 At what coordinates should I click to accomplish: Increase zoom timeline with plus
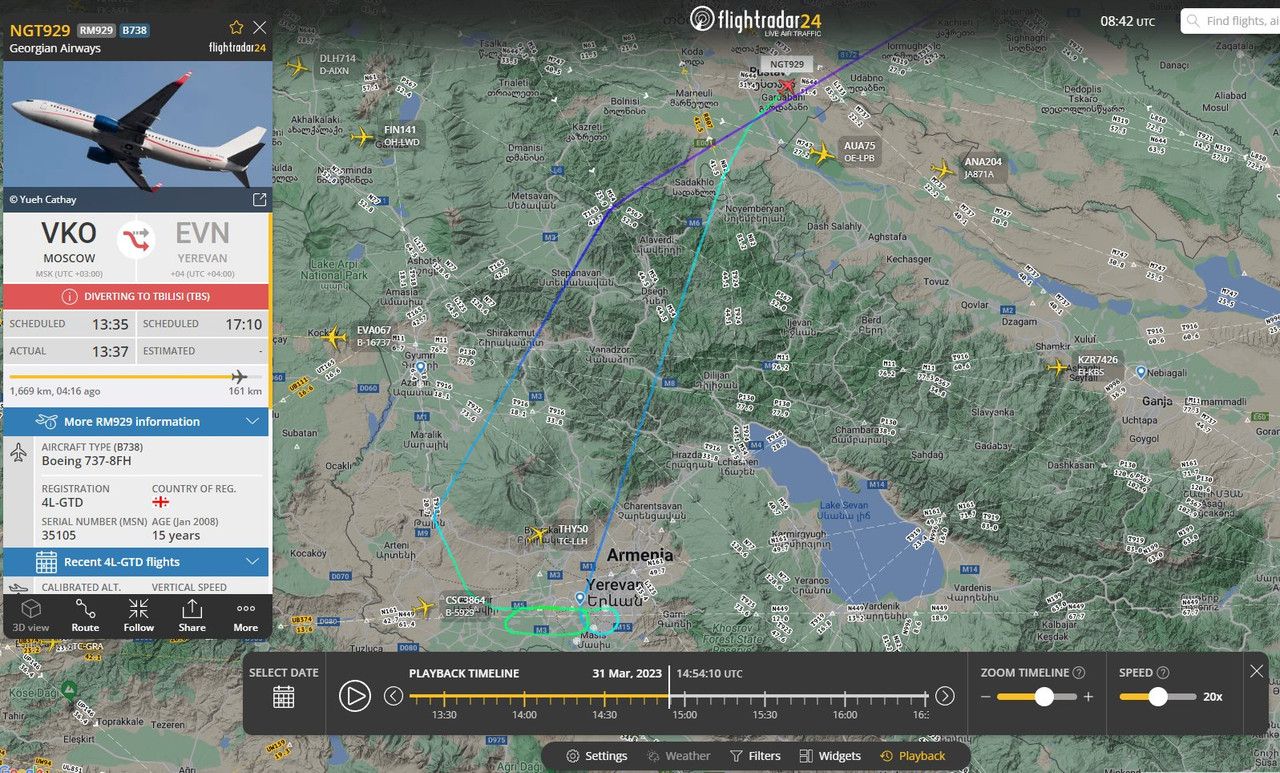point(1088,697)
